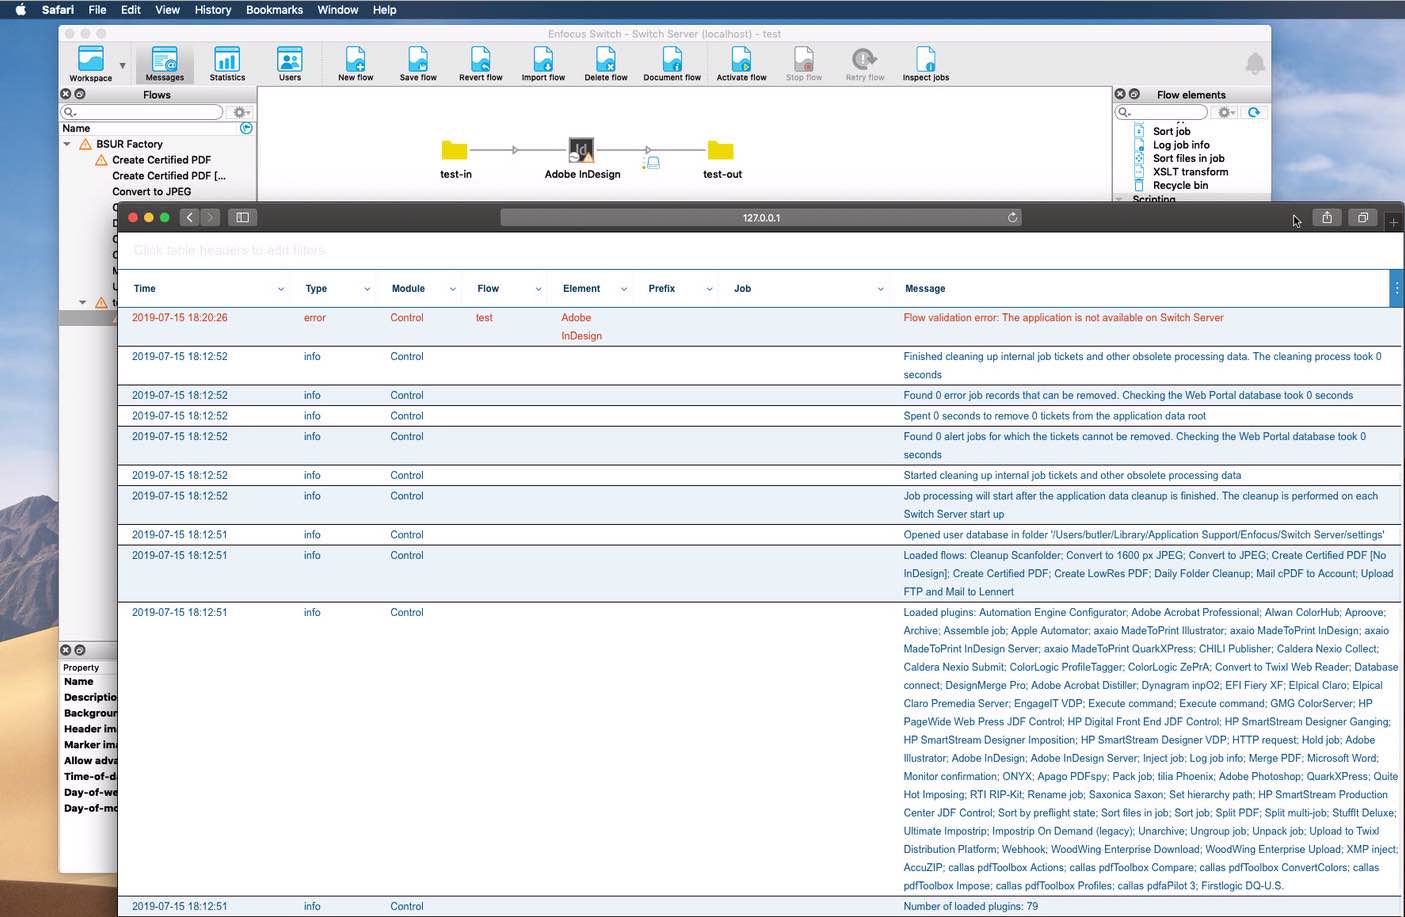Image resolution: width=1405 pixels, height=917 pixels.
Task: Collapse the BSUR Factory flow group
Action: (x=67, y=144)
